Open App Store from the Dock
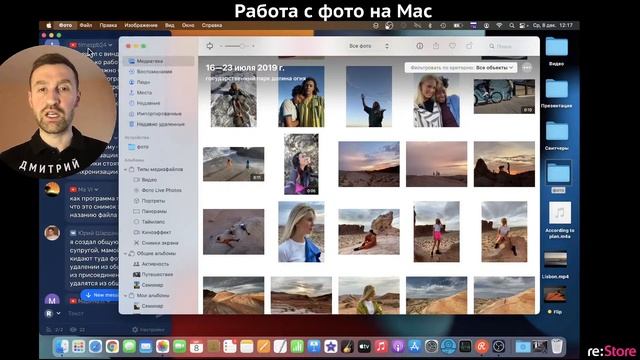This screenshot has height=360, width=640. click(414, 347)
